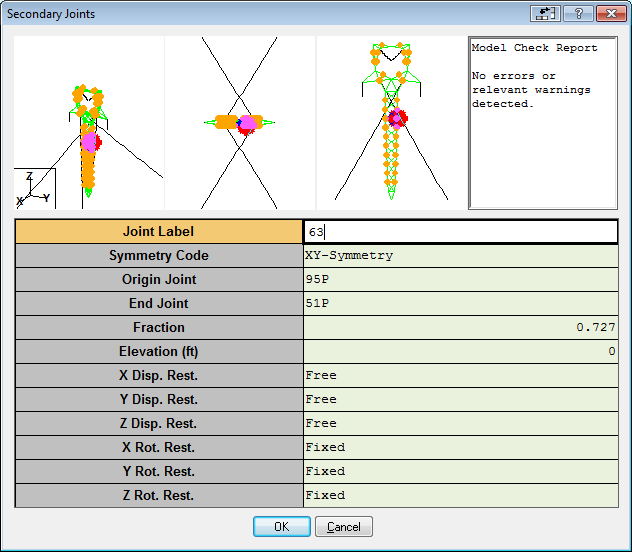632x552 pixels.
Task: Edit the Joint Label field with 63
Action: click(461, 232)
